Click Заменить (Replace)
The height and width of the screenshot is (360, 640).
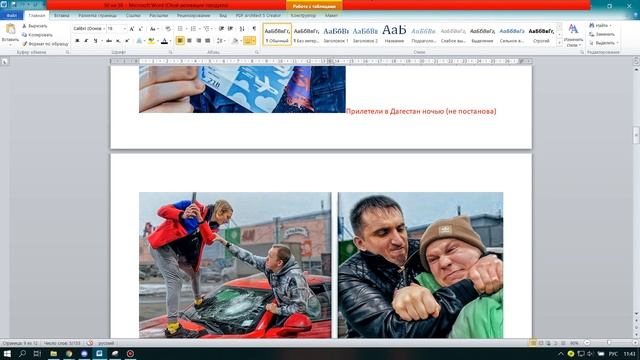pyautogui.click(x=602, y=34)
